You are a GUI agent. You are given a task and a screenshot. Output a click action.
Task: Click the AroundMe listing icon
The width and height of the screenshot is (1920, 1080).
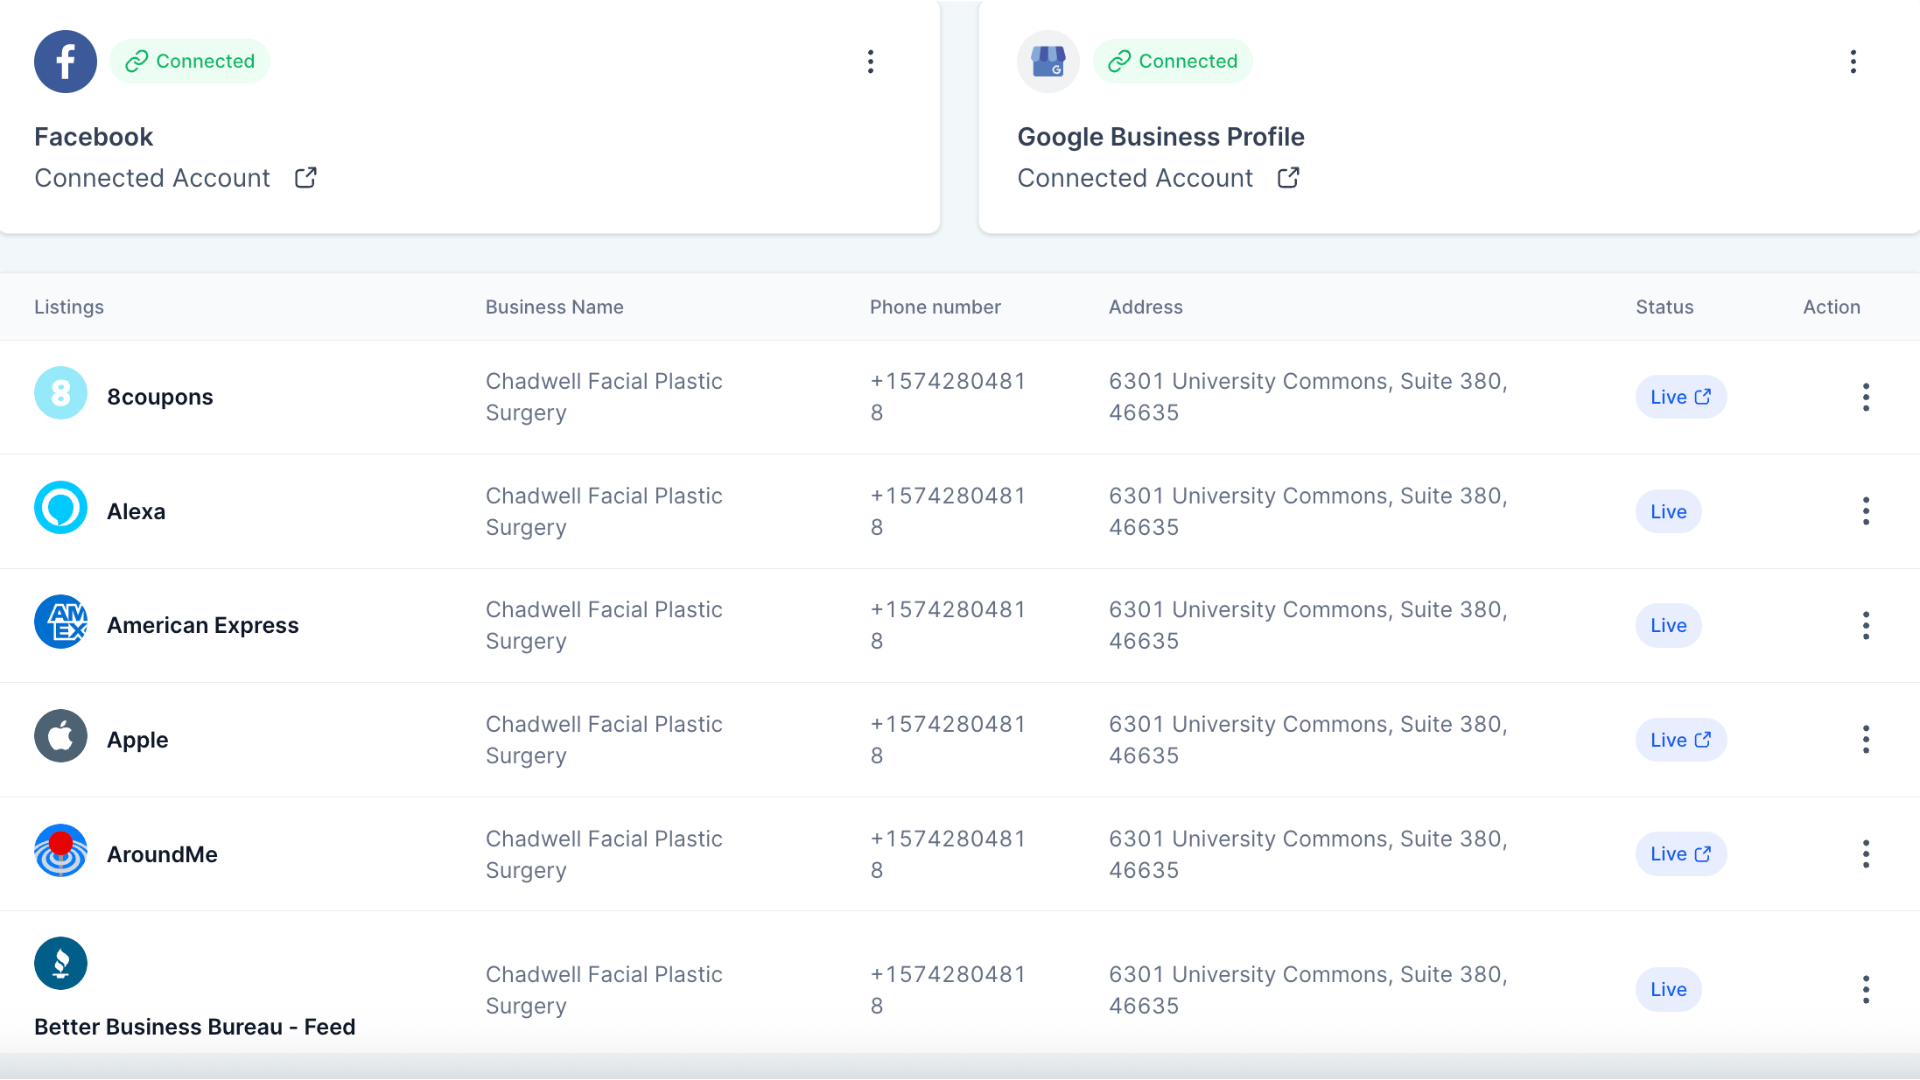click(61, 851)
